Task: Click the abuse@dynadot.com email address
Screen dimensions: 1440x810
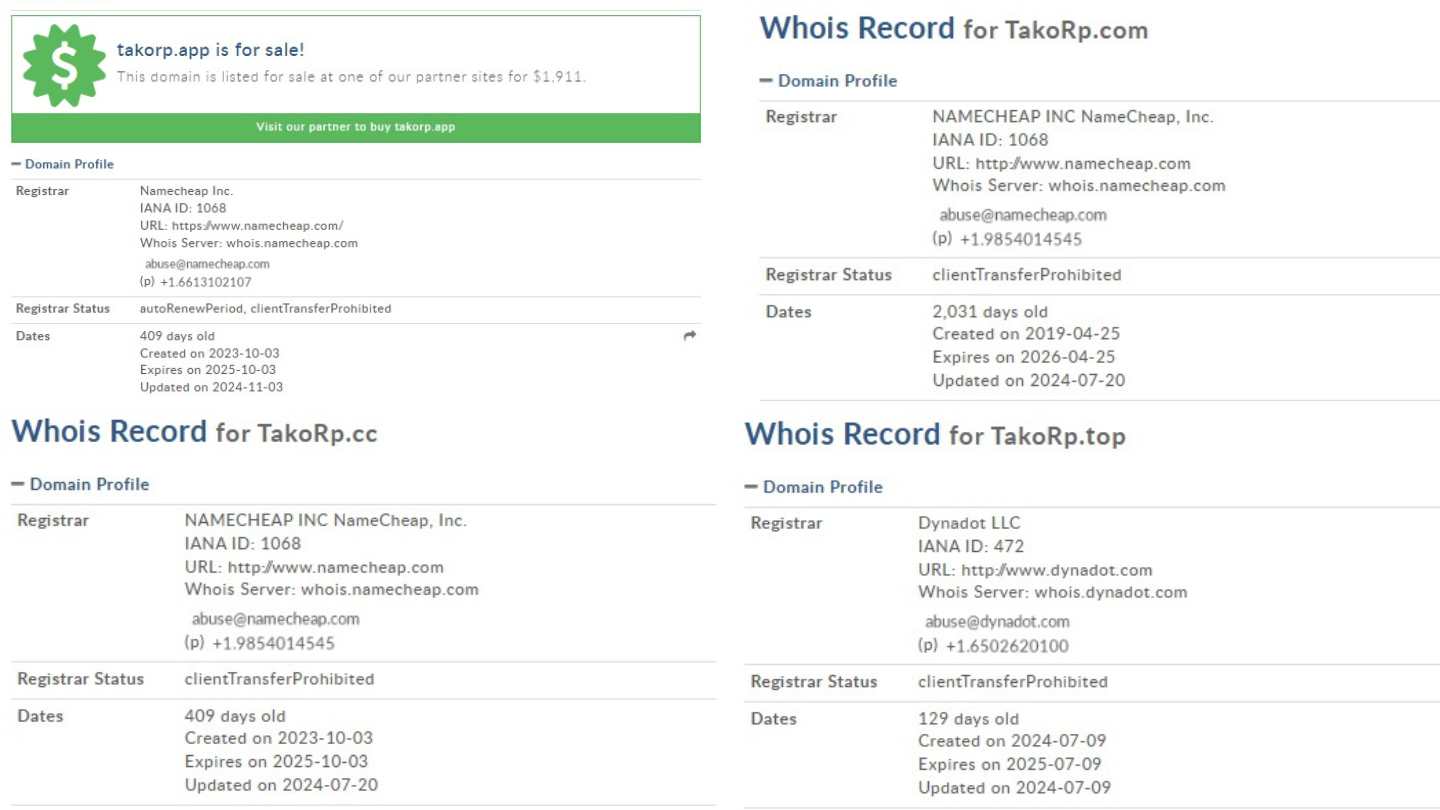Action: [996, 621]
